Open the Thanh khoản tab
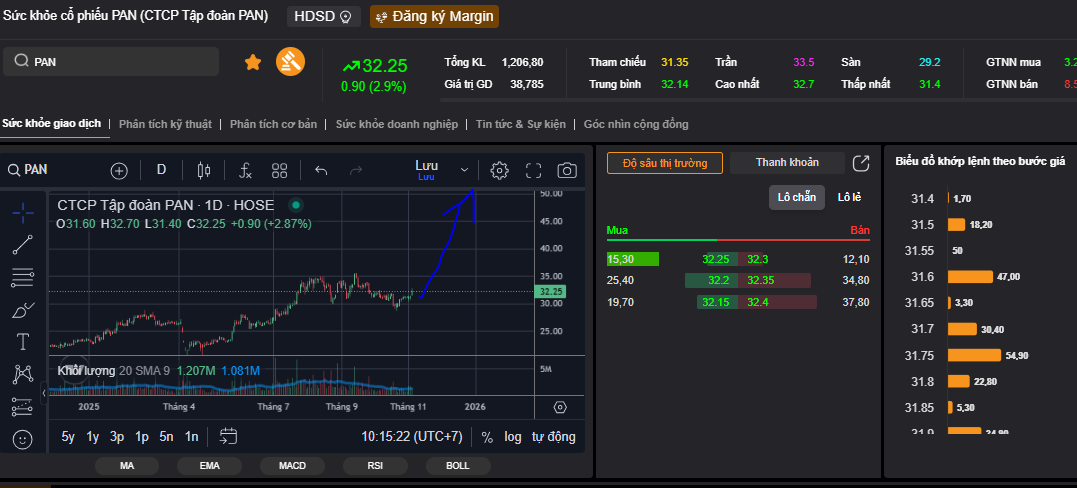 [787, 162]
